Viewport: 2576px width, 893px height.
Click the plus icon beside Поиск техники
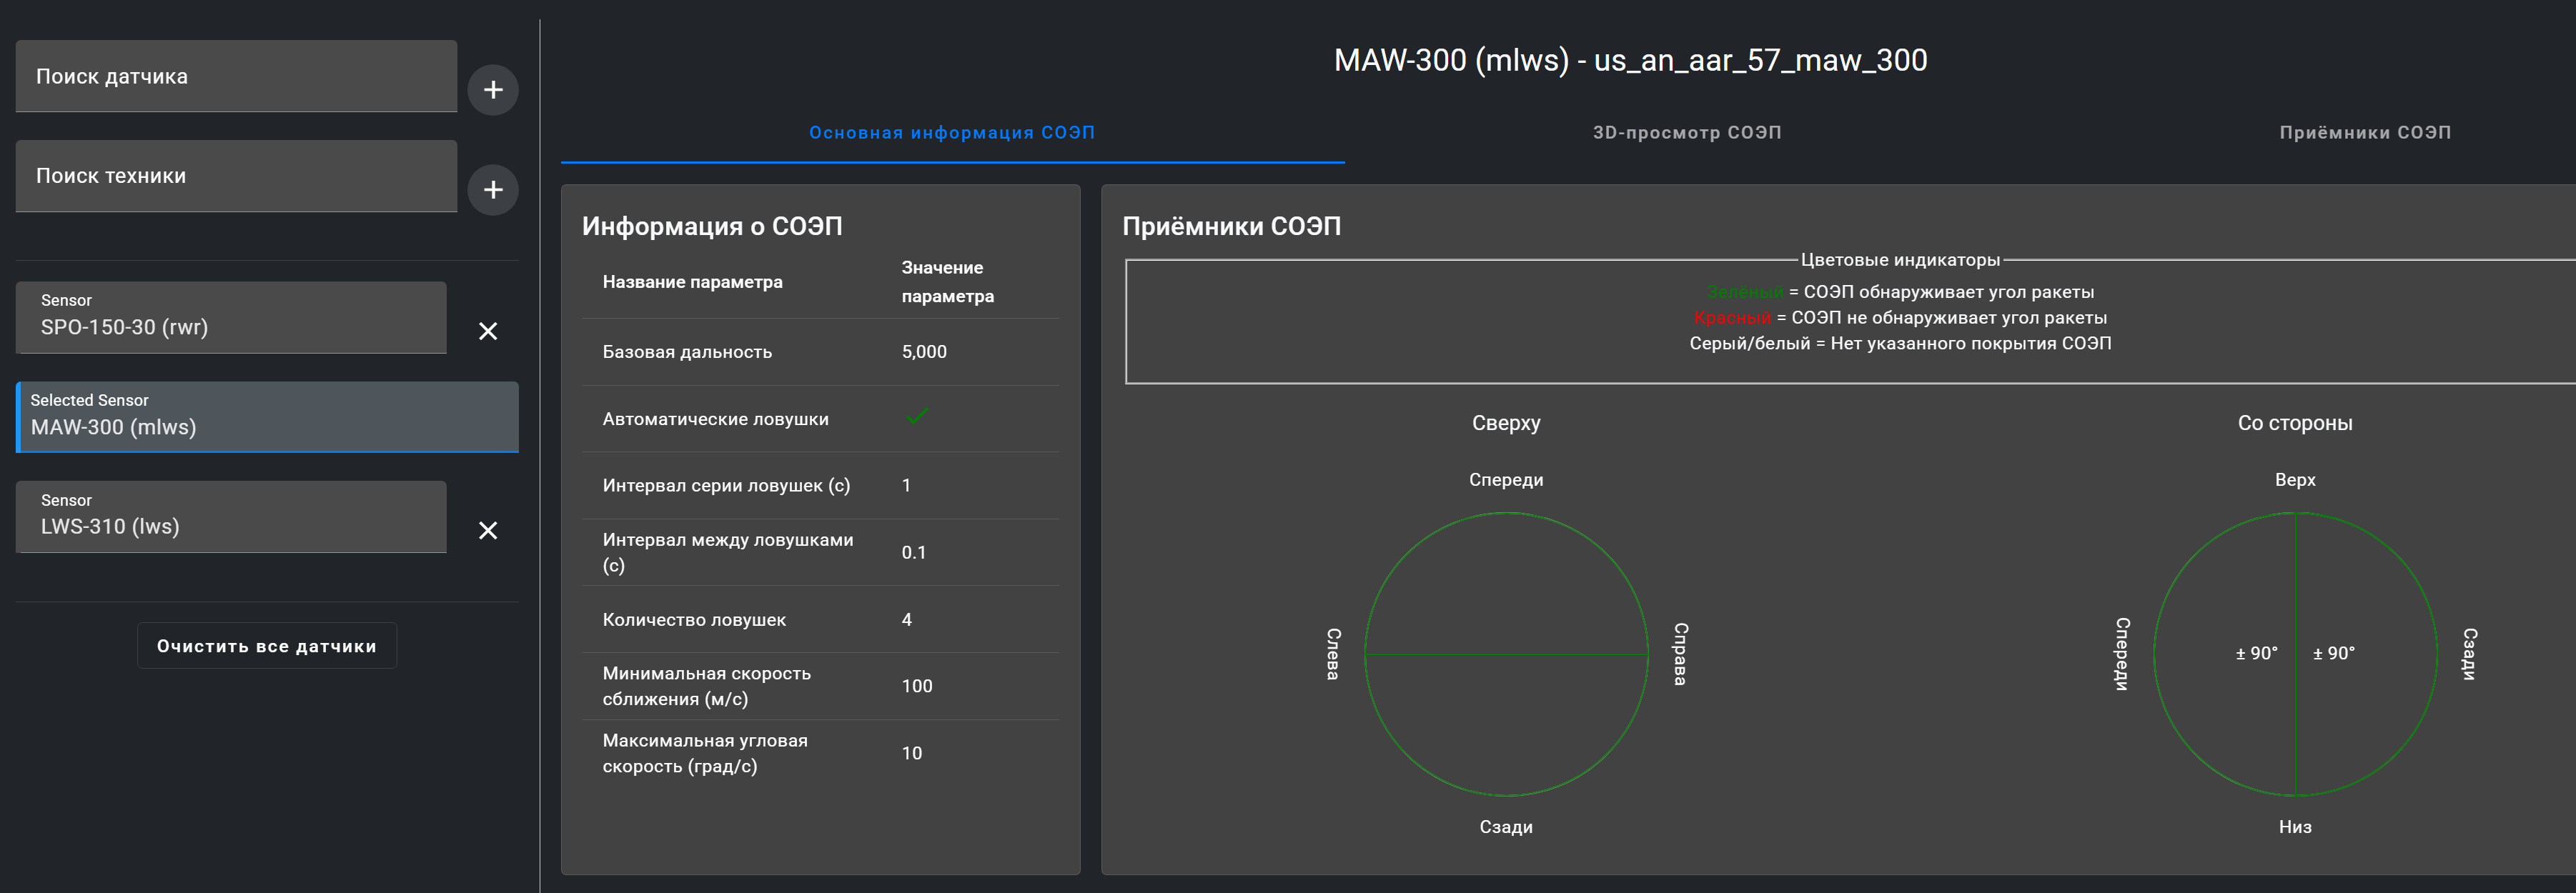coord(493,190)
